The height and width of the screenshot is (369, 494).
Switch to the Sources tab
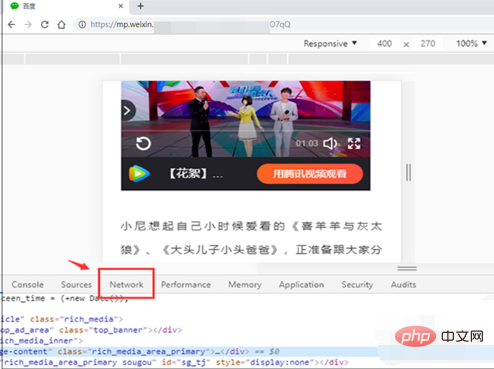coord(76,285)
